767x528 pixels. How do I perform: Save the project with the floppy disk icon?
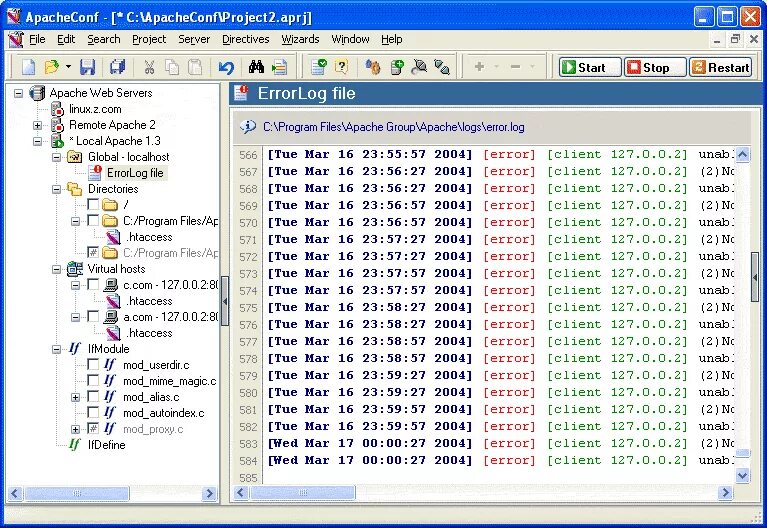point(88,67)
